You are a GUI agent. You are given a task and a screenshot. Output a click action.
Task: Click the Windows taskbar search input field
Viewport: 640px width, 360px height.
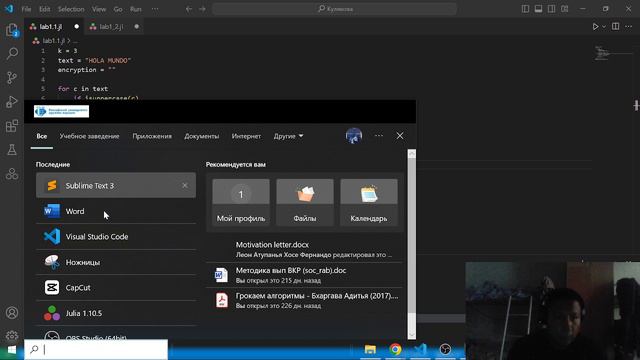point(96,350)
